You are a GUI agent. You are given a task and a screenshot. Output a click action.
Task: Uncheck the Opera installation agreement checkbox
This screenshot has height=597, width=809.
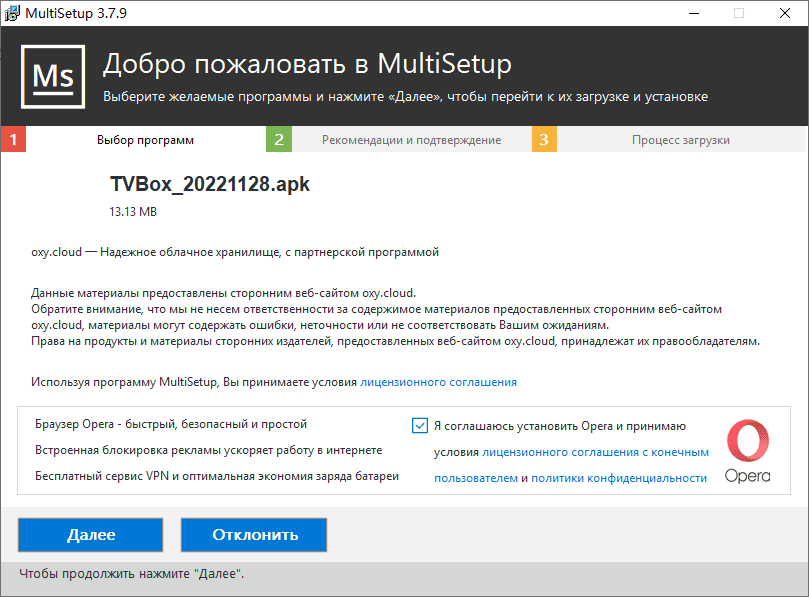coord(420,425)
